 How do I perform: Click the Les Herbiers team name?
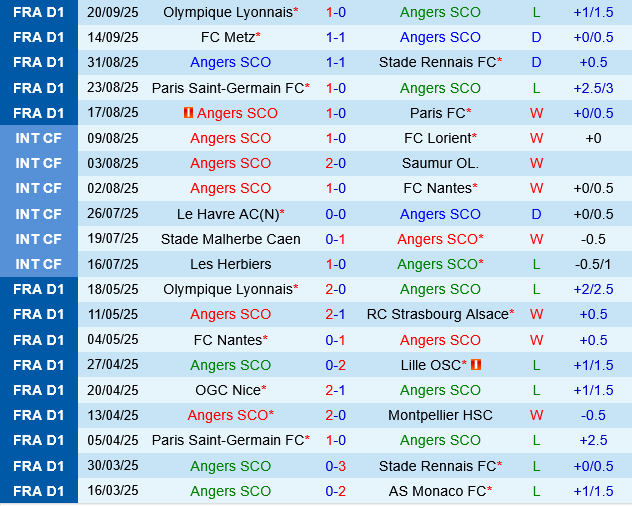(230, 264)
